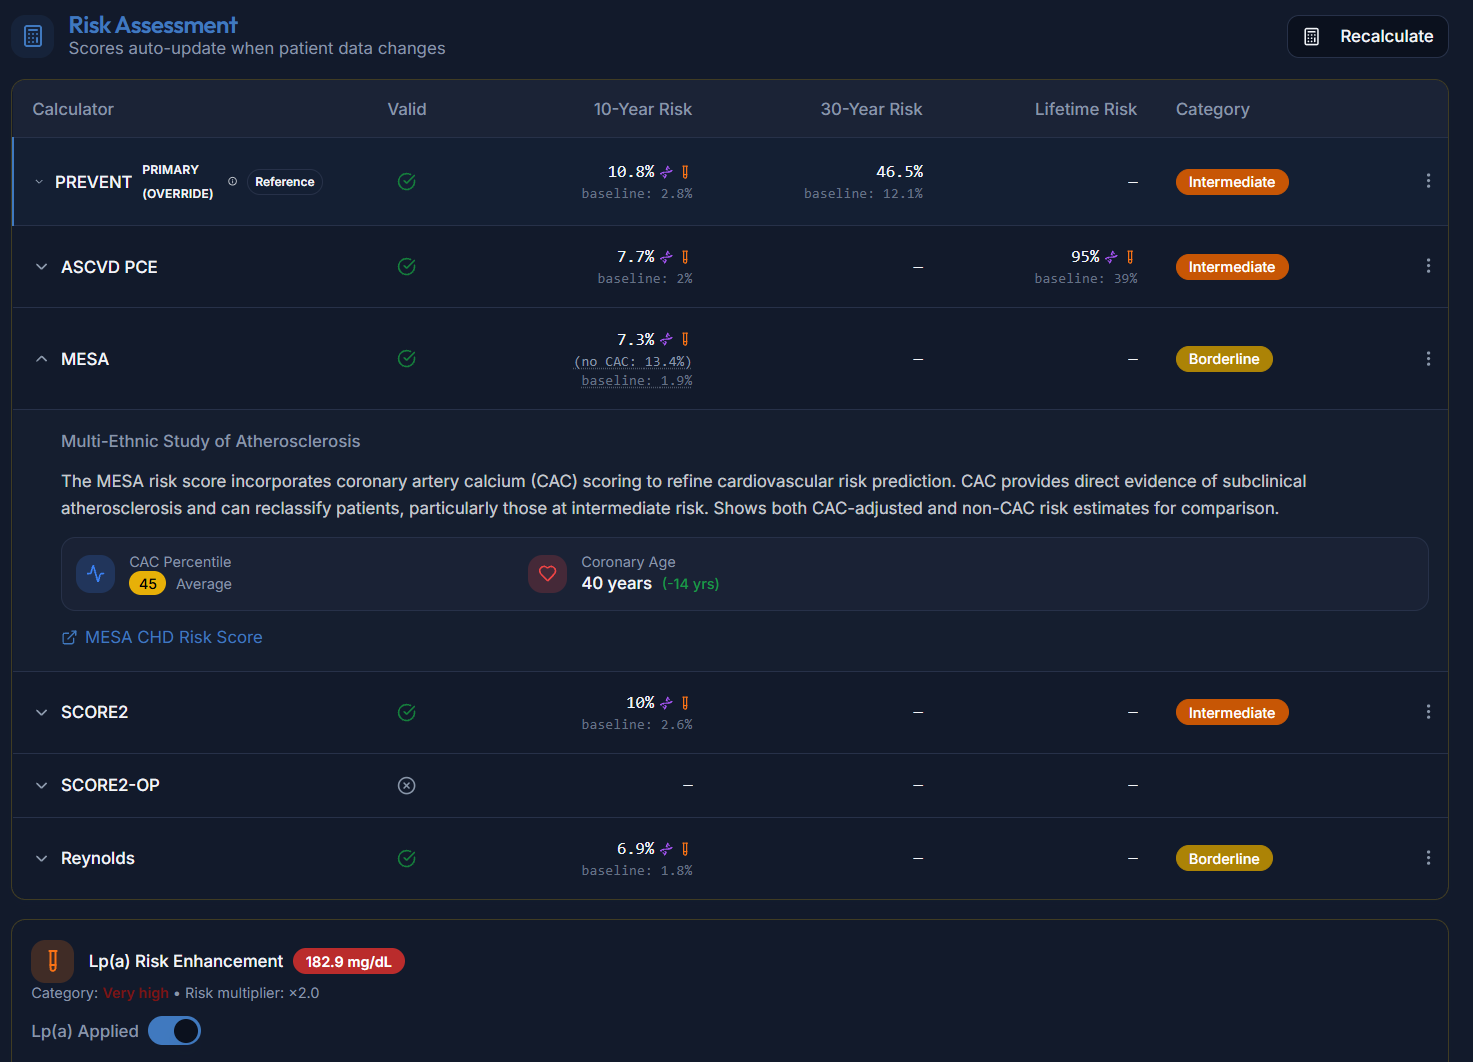Viewport: 1473px width, 1062px height.
Task: Click the Risk Assessment calculator icon
Action: (33, 36)
